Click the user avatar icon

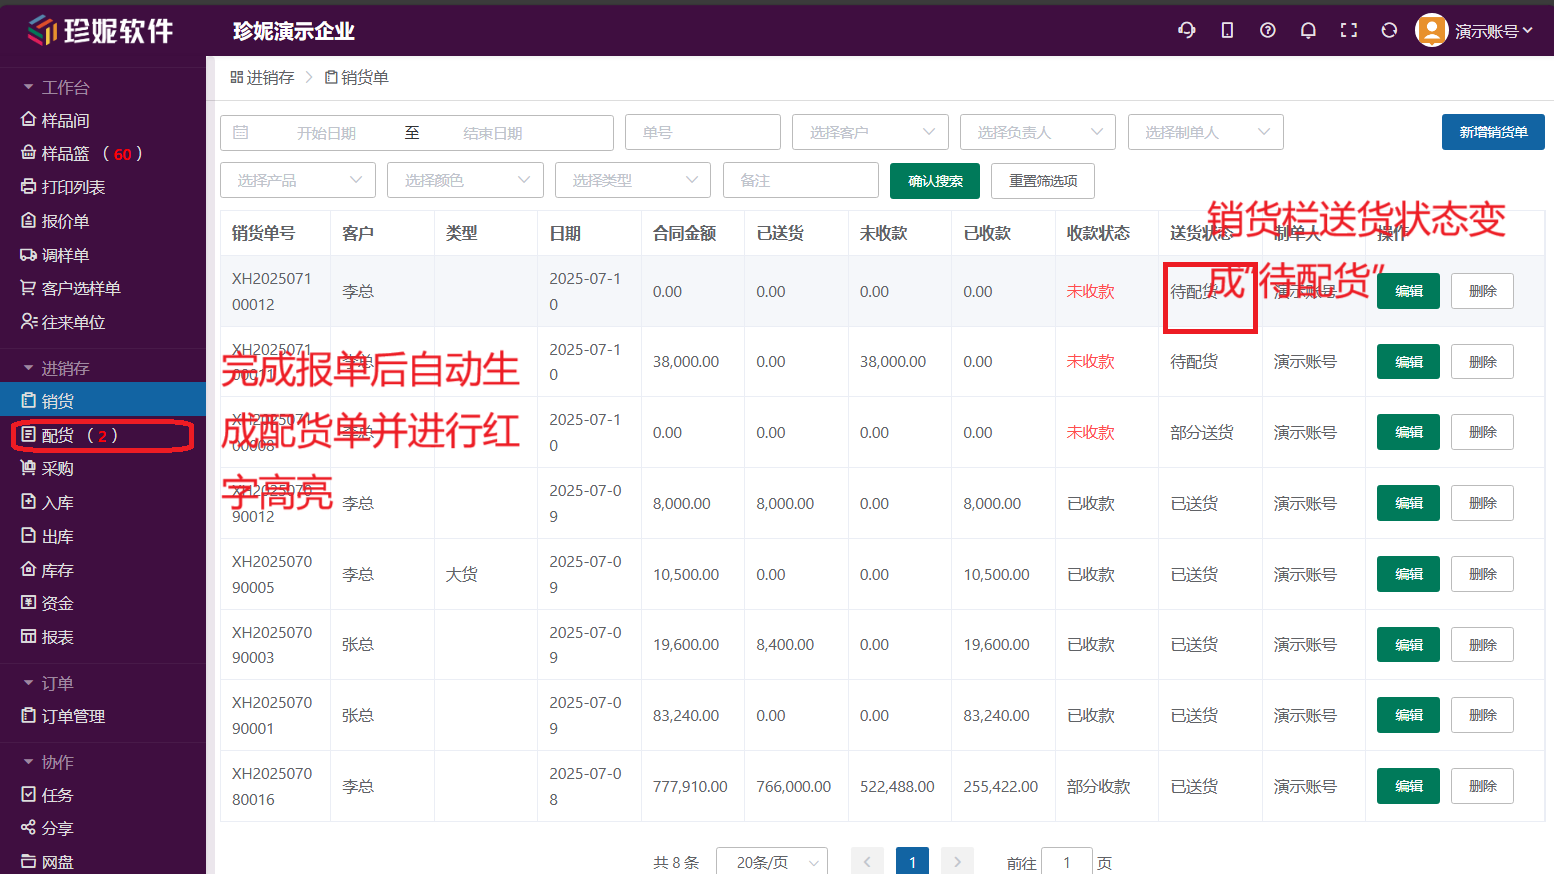(1431, 30)
